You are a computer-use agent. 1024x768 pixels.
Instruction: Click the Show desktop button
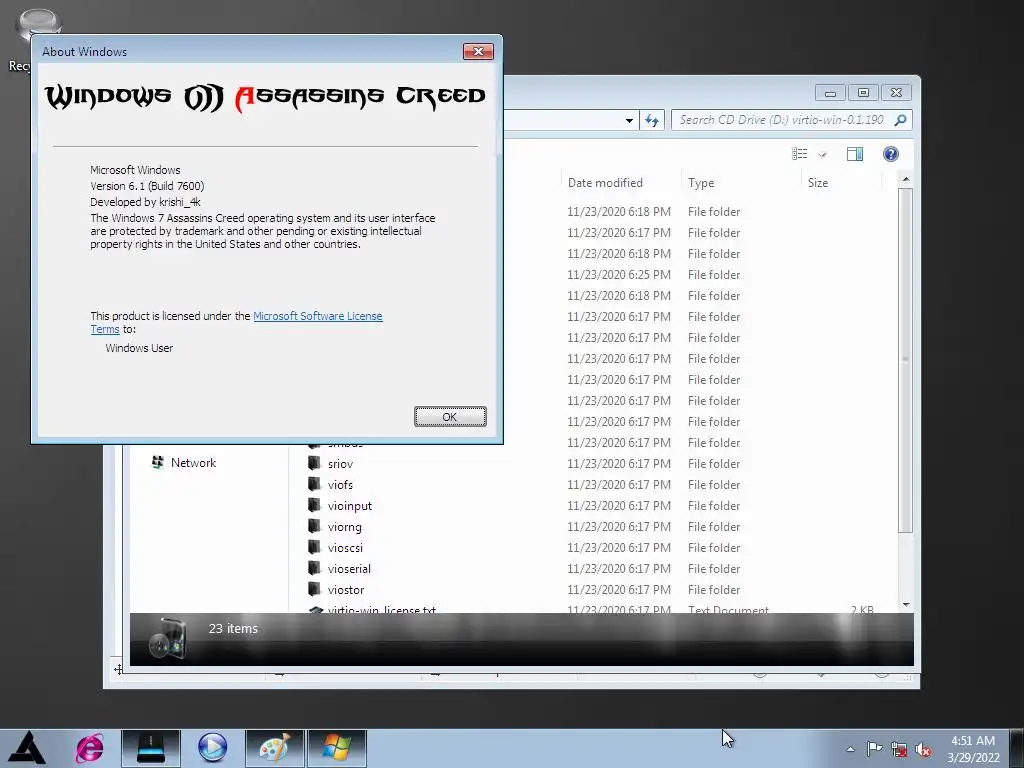click(1017, 748)
